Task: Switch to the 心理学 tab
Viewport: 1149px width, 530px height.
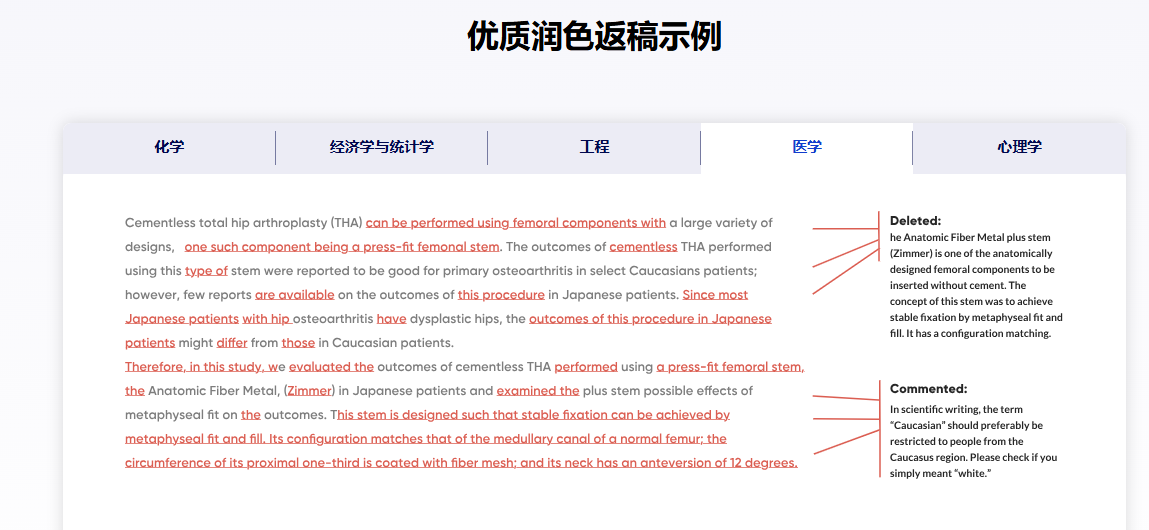Action: tap(1019, 147)
